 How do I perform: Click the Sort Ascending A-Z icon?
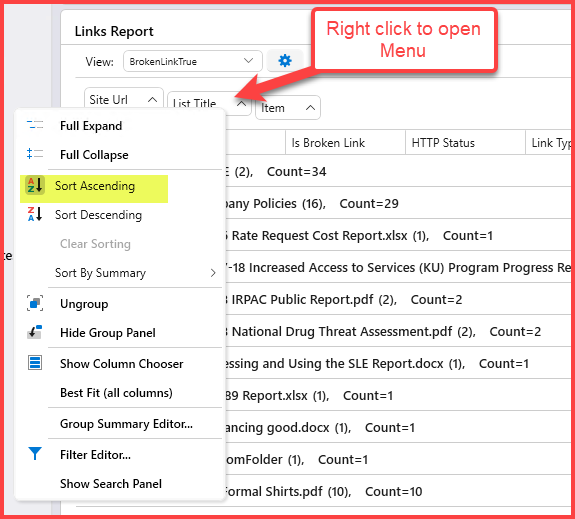point(35,185)
